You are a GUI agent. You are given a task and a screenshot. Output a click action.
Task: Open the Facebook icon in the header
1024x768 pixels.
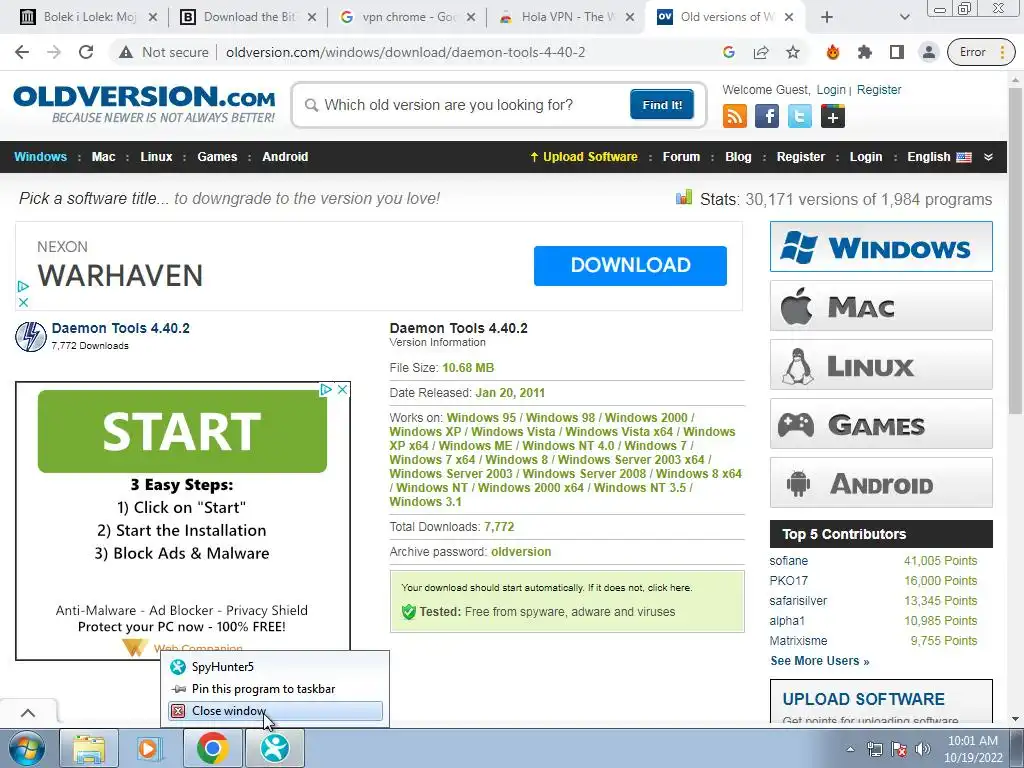point(767,117)
